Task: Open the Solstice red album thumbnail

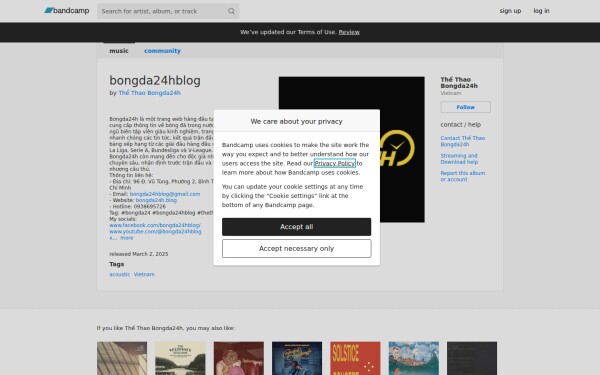Action: tap(355, 358)
